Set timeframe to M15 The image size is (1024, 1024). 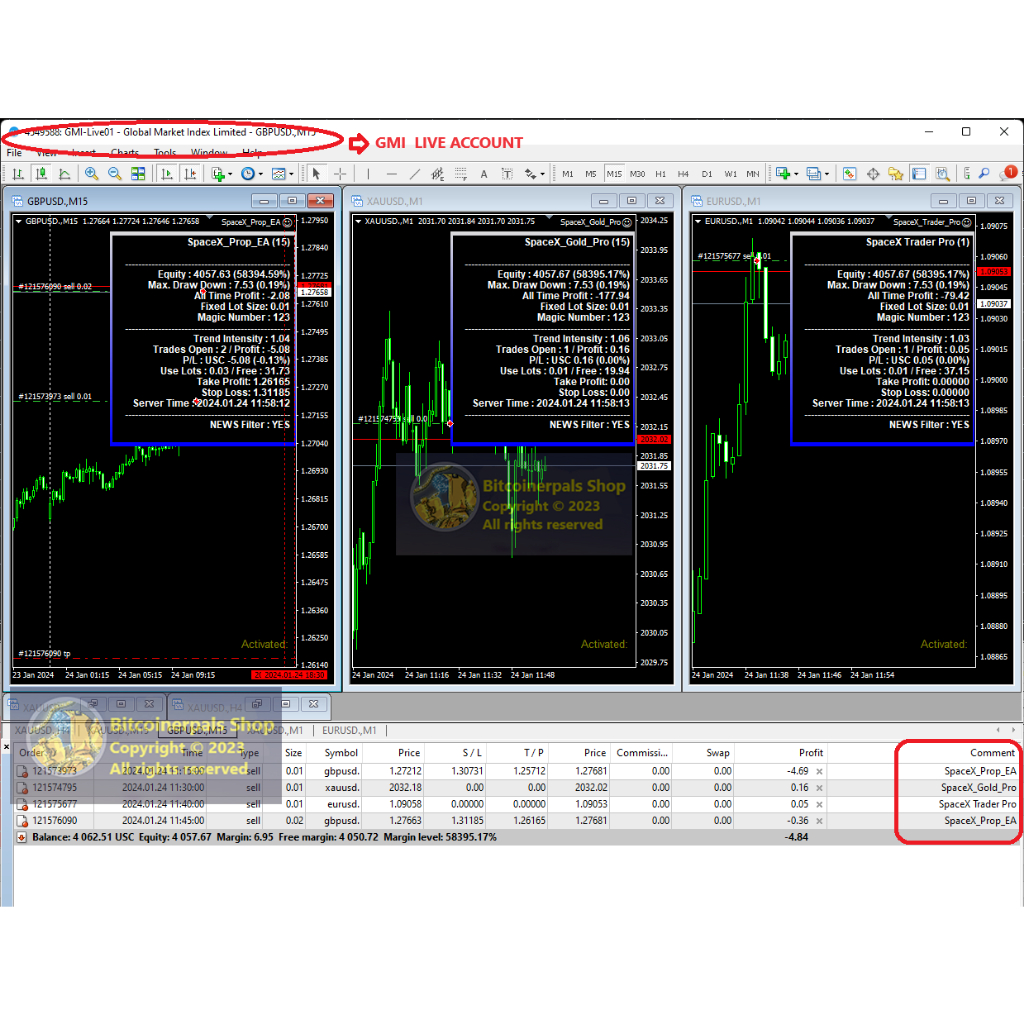point(614,174)
